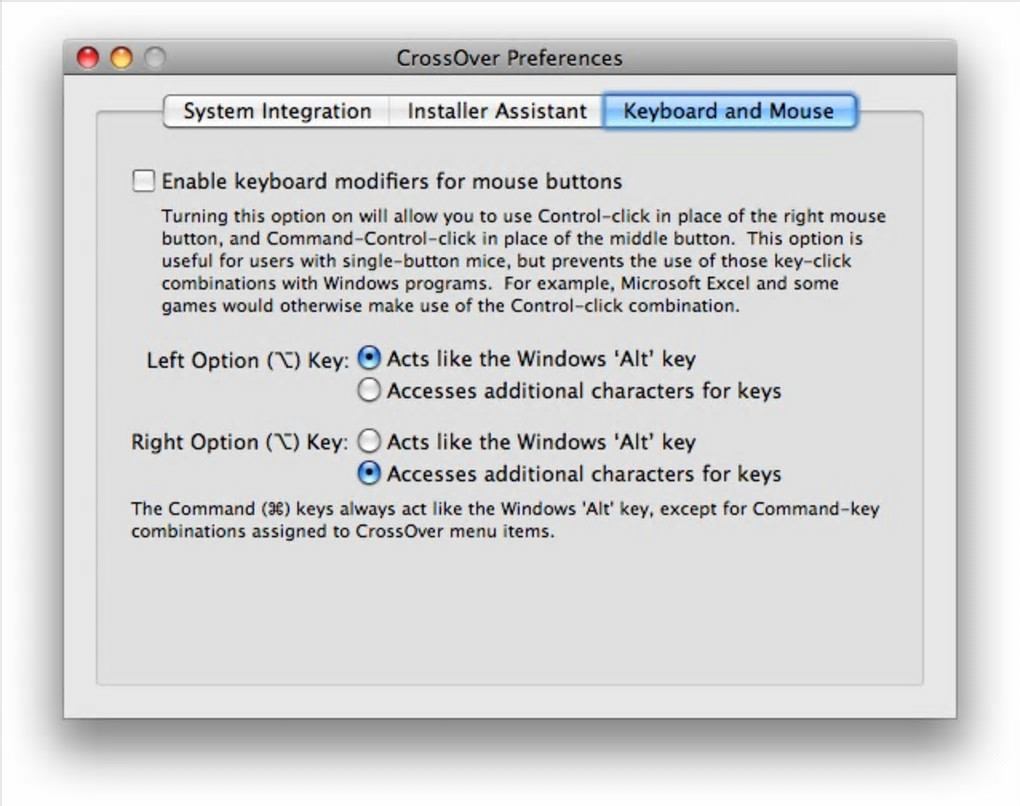
Task: Click the CrossOver Preferences window title
Action: pyautogui.click(x=509, y=58)
